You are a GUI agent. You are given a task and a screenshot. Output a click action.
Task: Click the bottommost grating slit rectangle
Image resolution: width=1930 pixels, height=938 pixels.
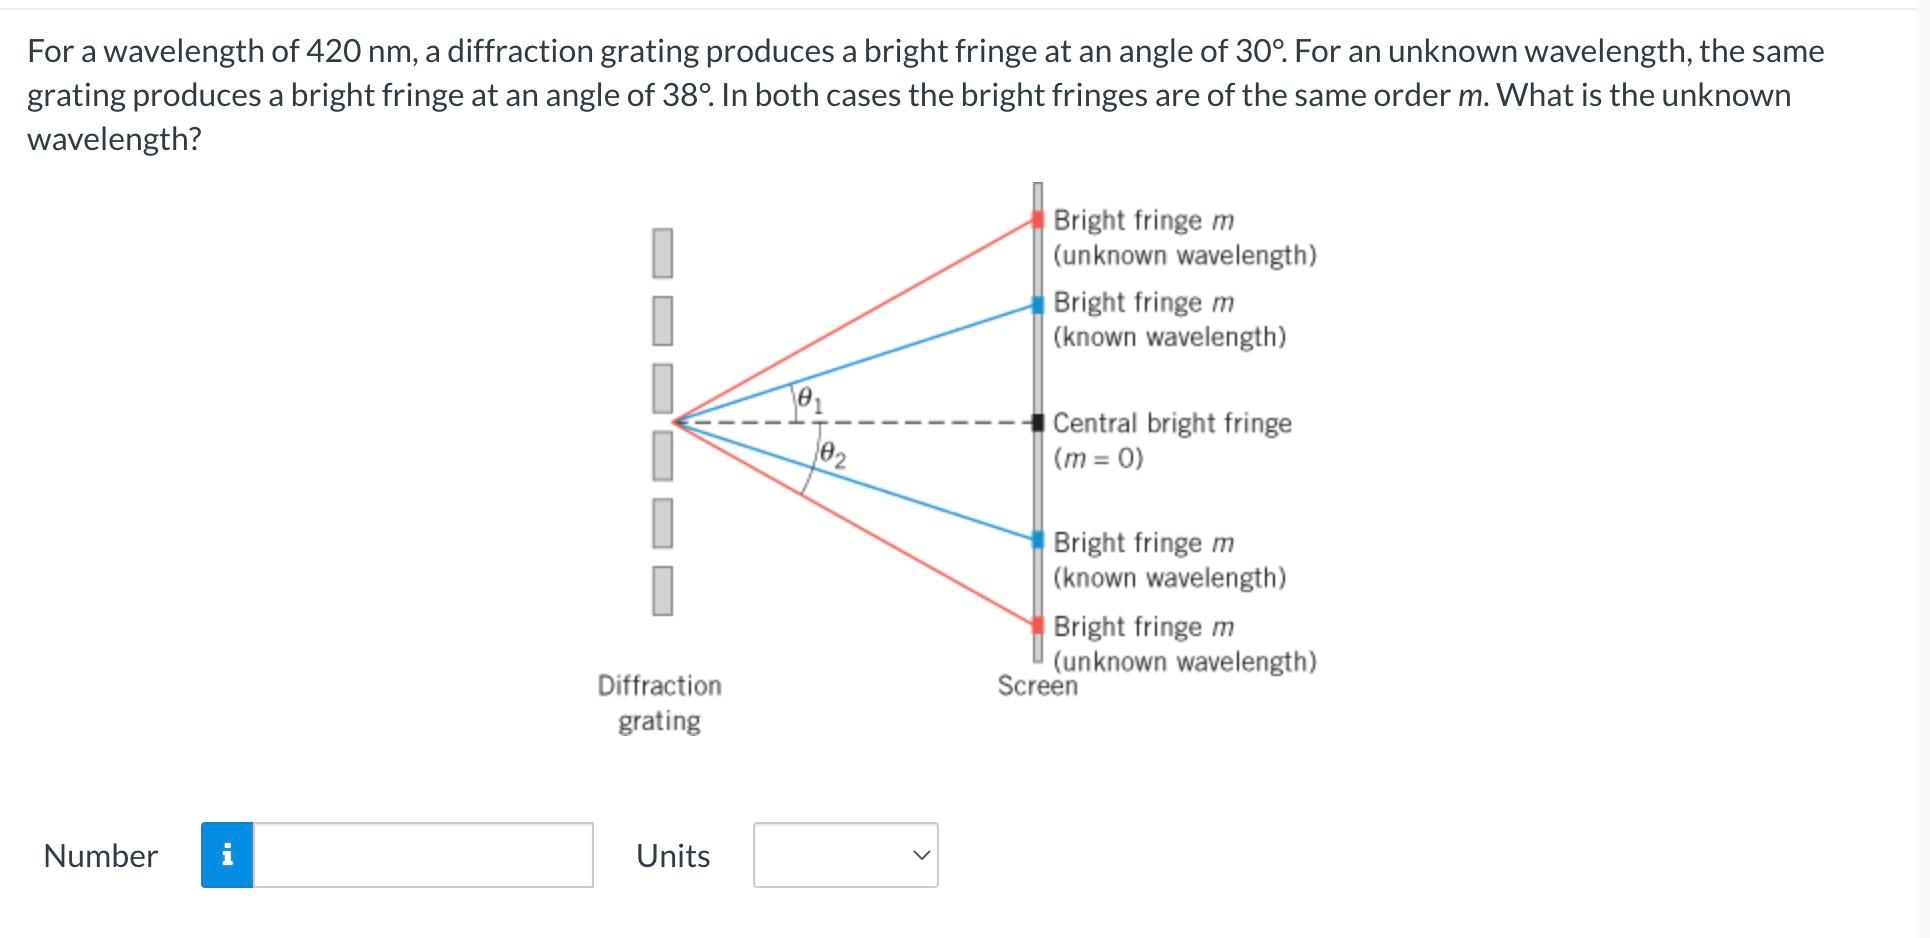pyautogui.click(x=662, y=590)
